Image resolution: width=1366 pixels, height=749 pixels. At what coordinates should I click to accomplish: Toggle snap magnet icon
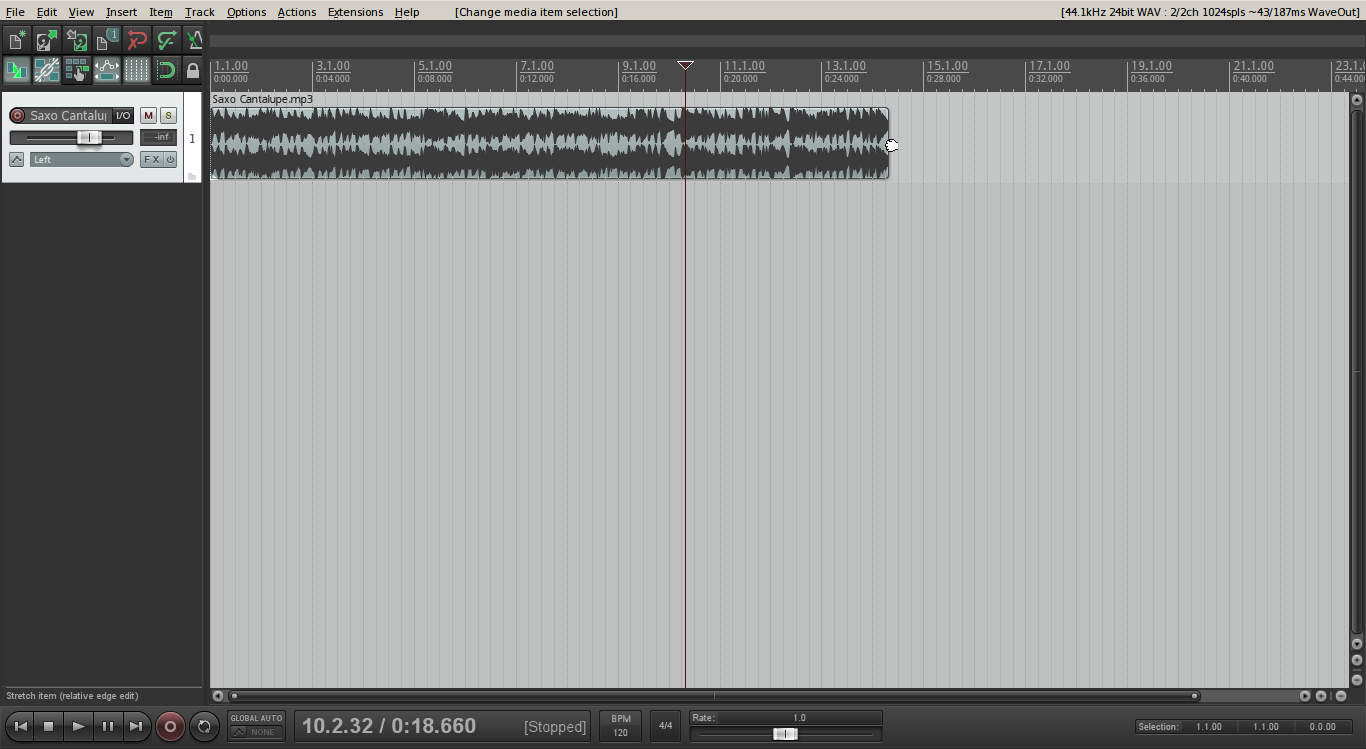[167, 70]
